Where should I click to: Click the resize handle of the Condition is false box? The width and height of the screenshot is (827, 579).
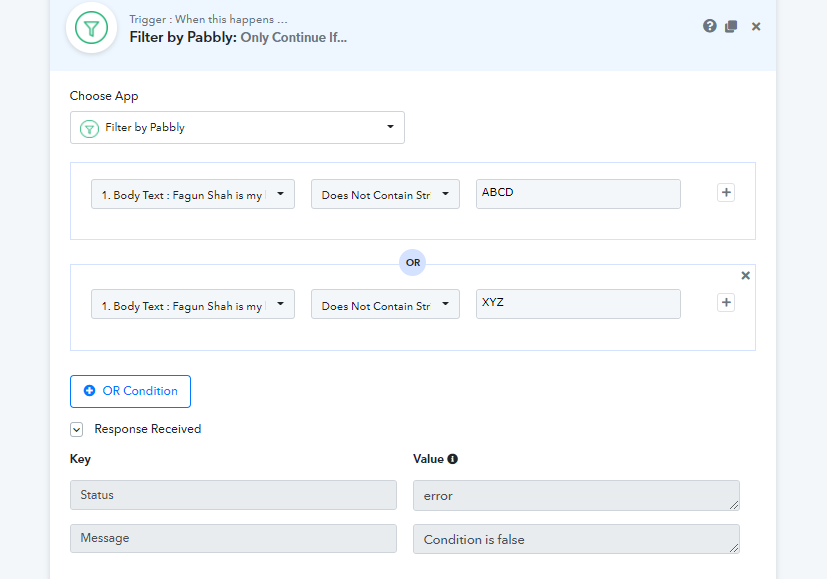(734, 548)
